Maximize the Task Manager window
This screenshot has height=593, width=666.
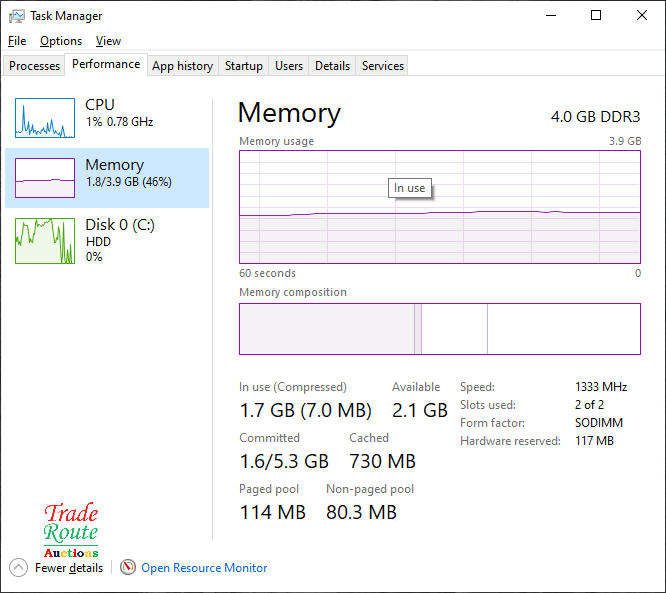pyautogui.click(x=596, y=16)
